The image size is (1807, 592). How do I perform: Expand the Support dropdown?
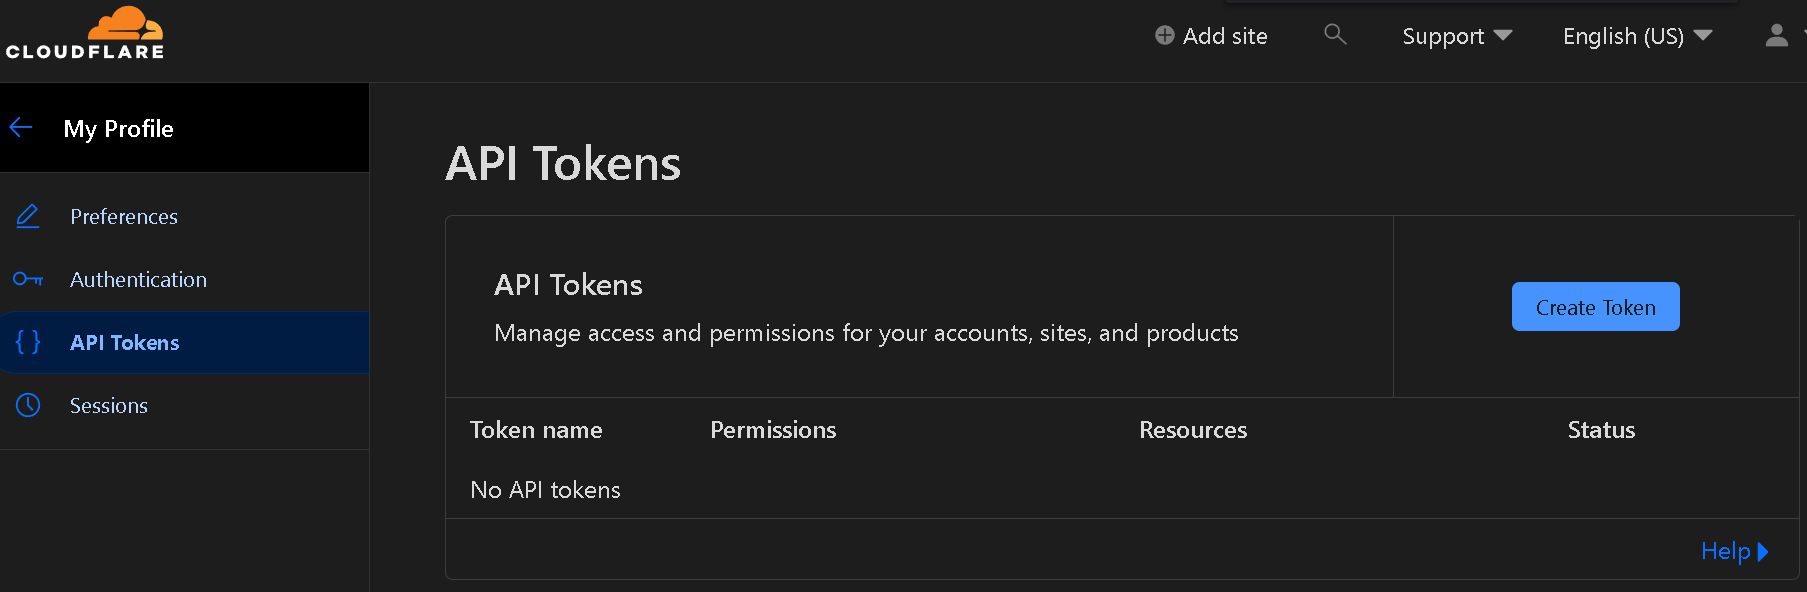point(1457,36)
